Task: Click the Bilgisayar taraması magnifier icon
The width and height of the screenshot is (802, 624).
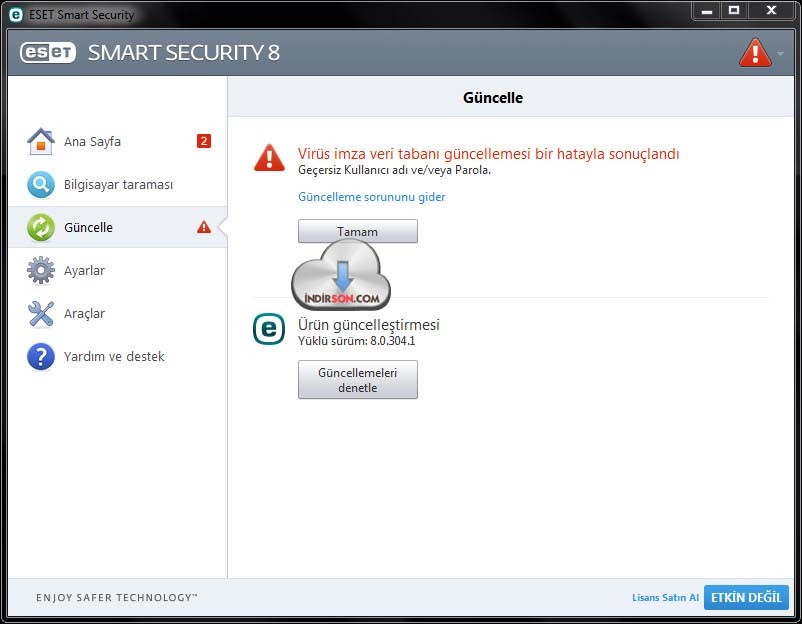Action: pyautogui.click(x=41, y=184)
